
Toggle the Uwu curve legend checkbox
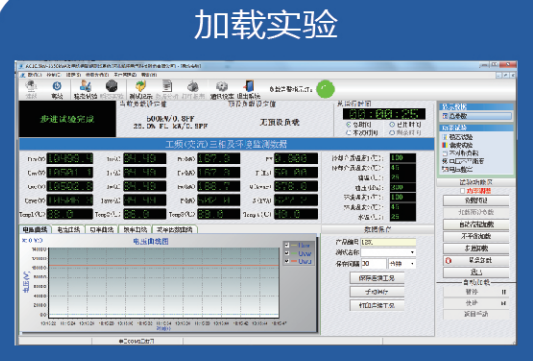click(x=287, y=261)
